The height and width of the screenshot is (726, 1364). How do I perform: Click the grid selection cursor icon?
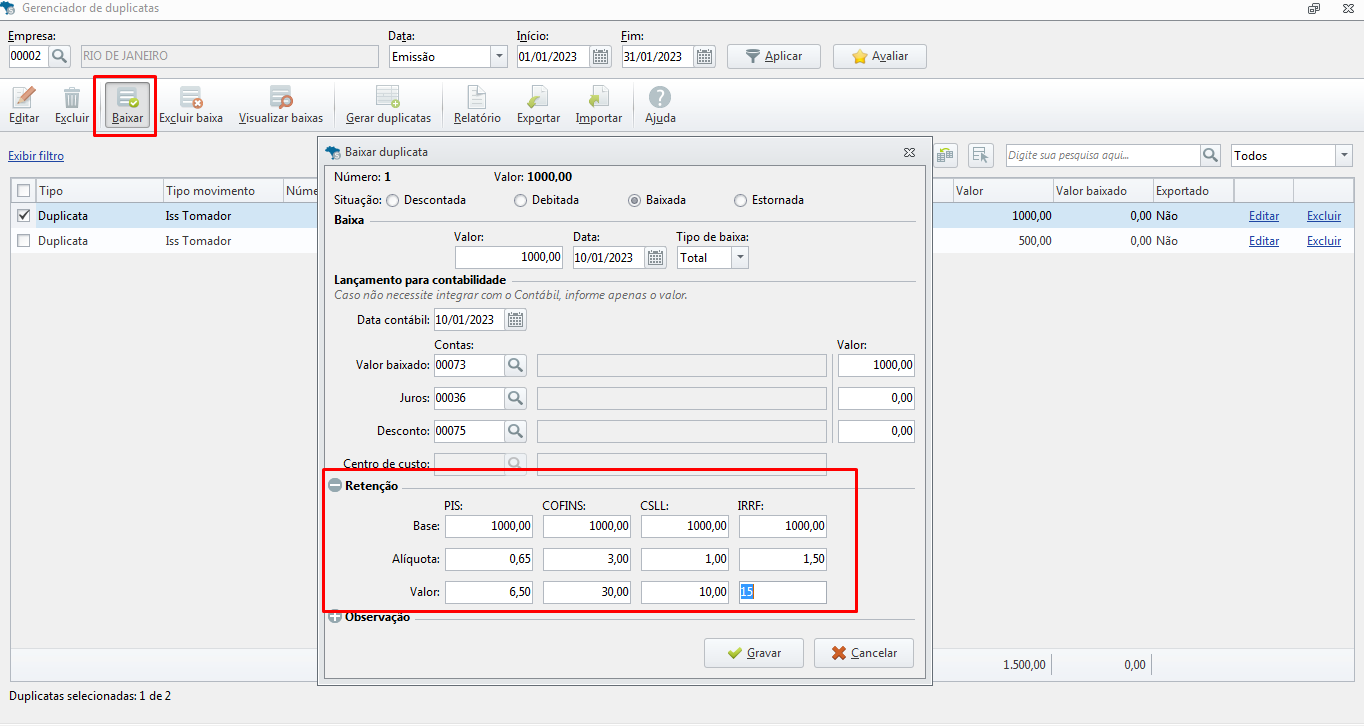pos(980,155)
